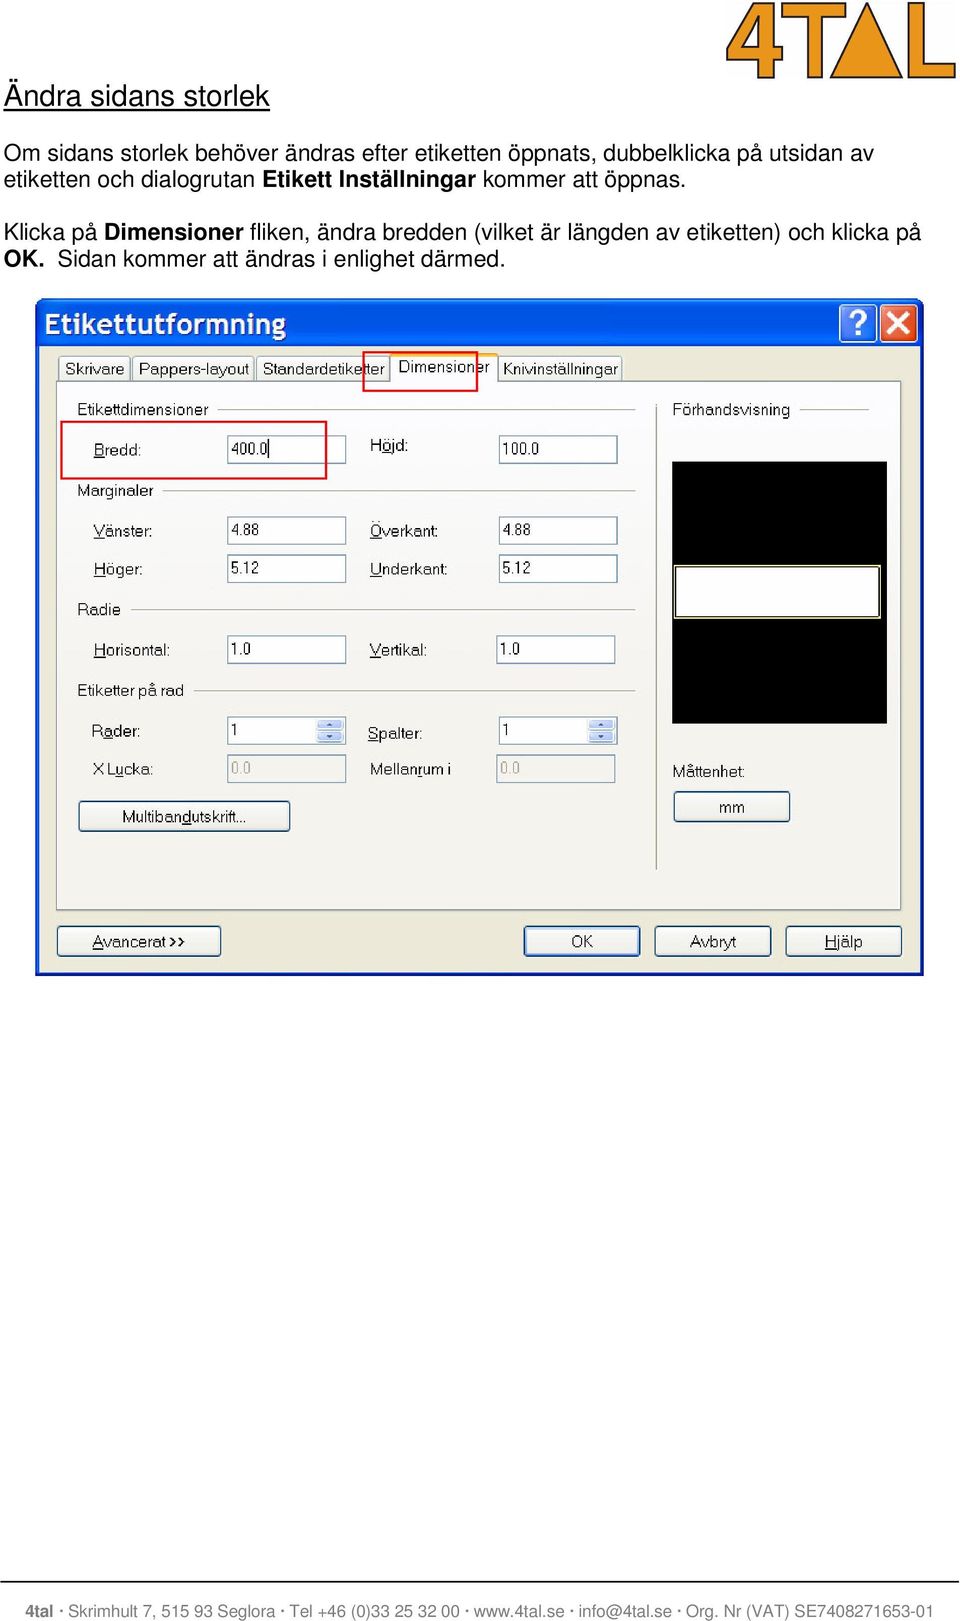Click the Mellanrum i disabled field
The width and height of the screenshot is (960, 1621).
tap(556, 768)
